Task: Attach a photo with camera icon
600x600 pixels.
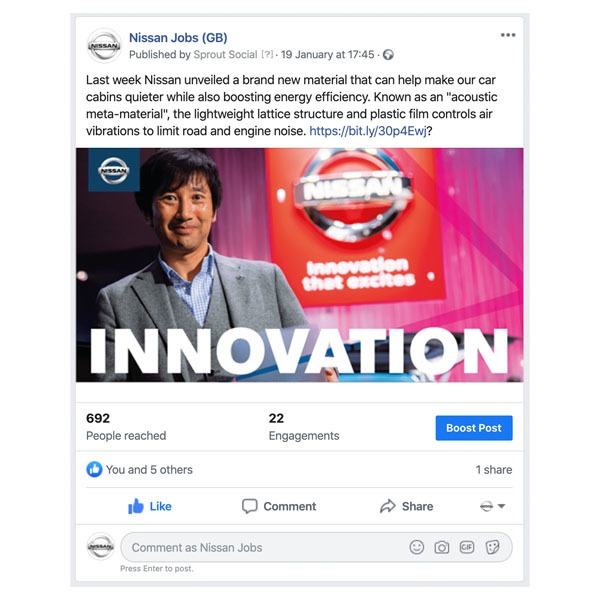Action: [442, 547]
